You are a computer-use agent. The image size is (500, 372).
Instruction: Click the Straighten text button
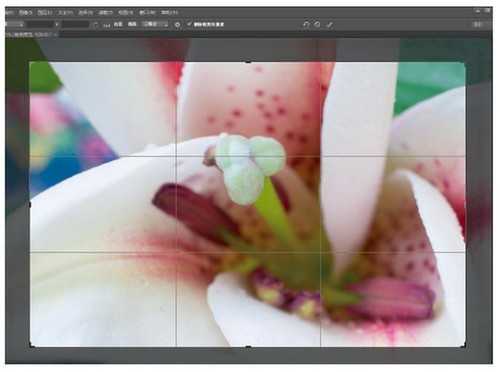click(118, 24)
